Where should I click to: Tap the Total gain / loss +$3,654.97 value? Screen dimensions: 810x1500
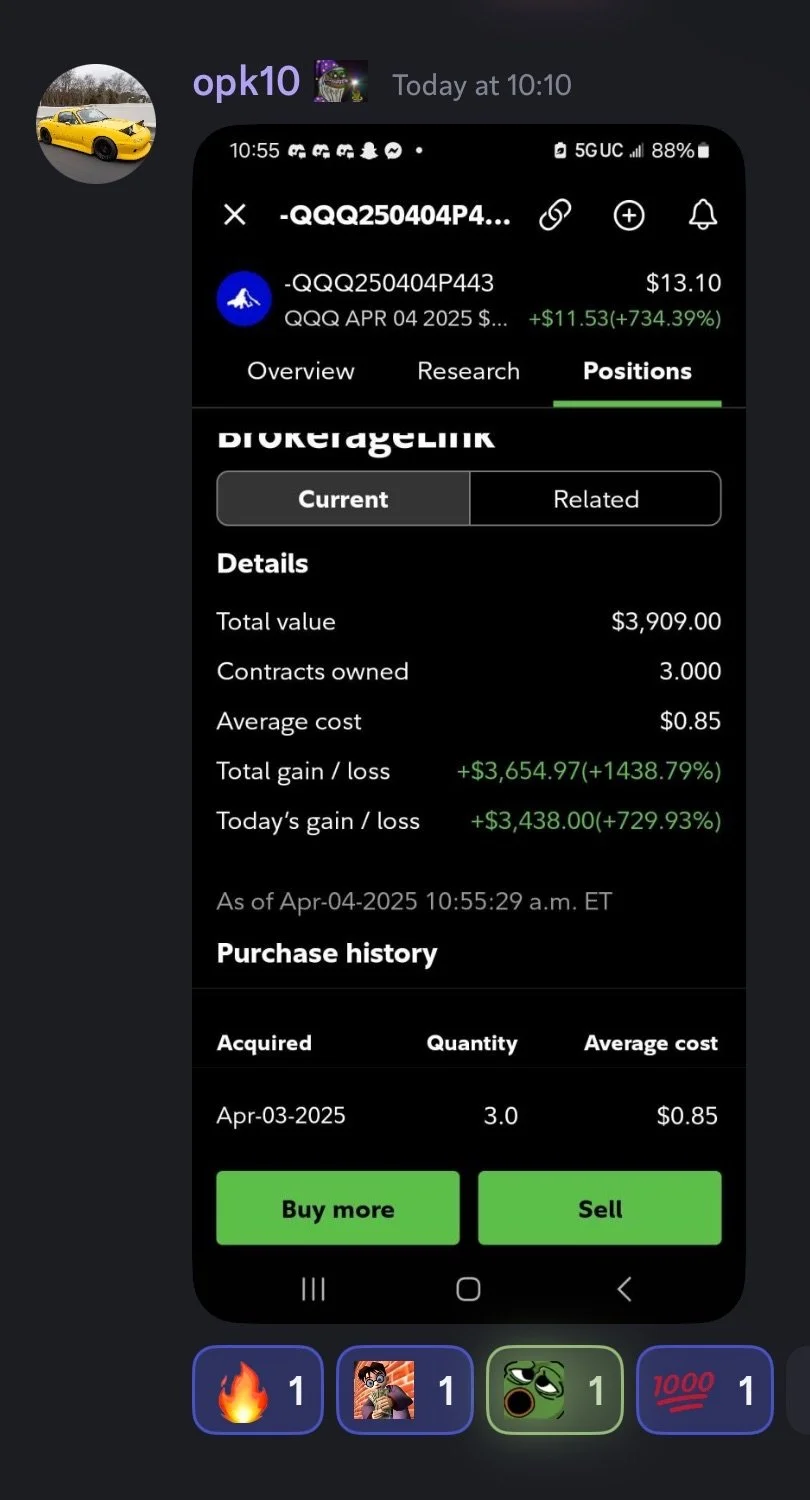pyautogui.click(x=589, y=771)
